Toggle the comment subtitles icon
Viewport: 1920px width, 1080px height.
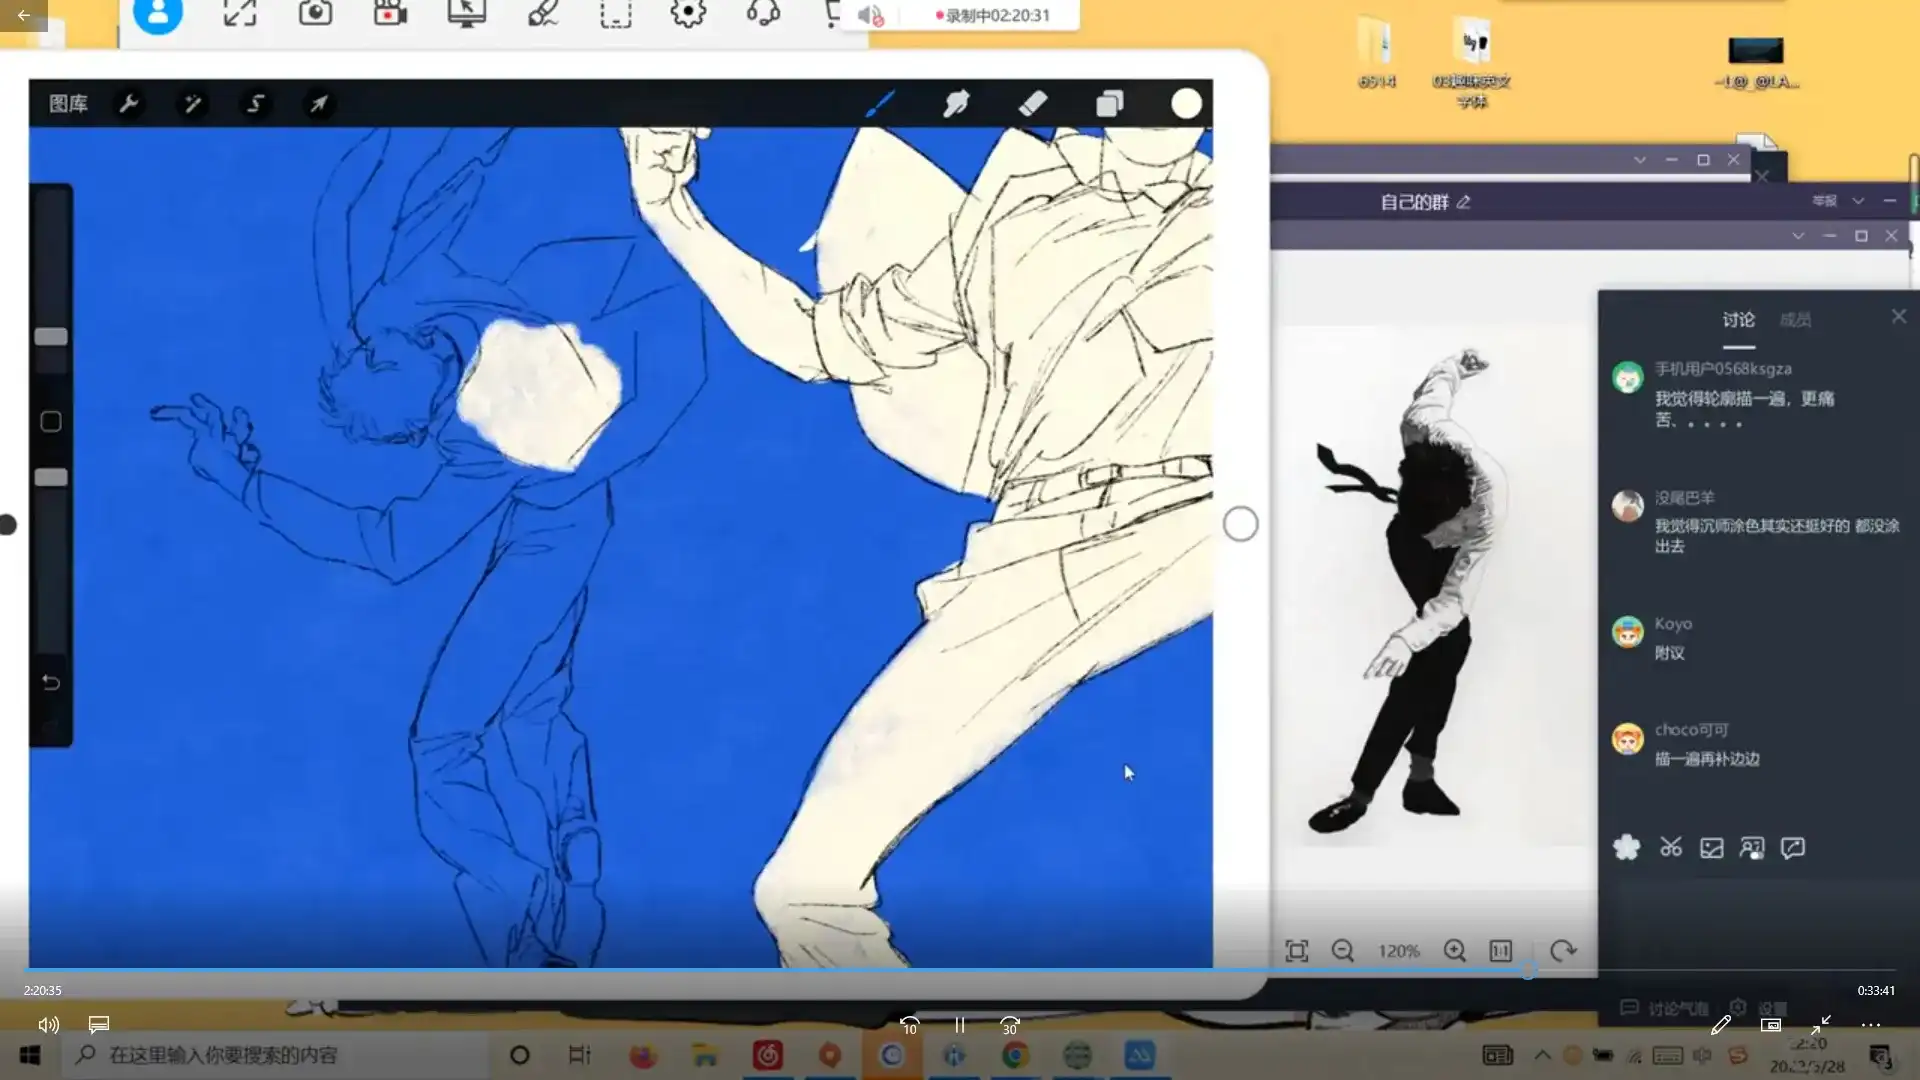tap(98, 1025)
